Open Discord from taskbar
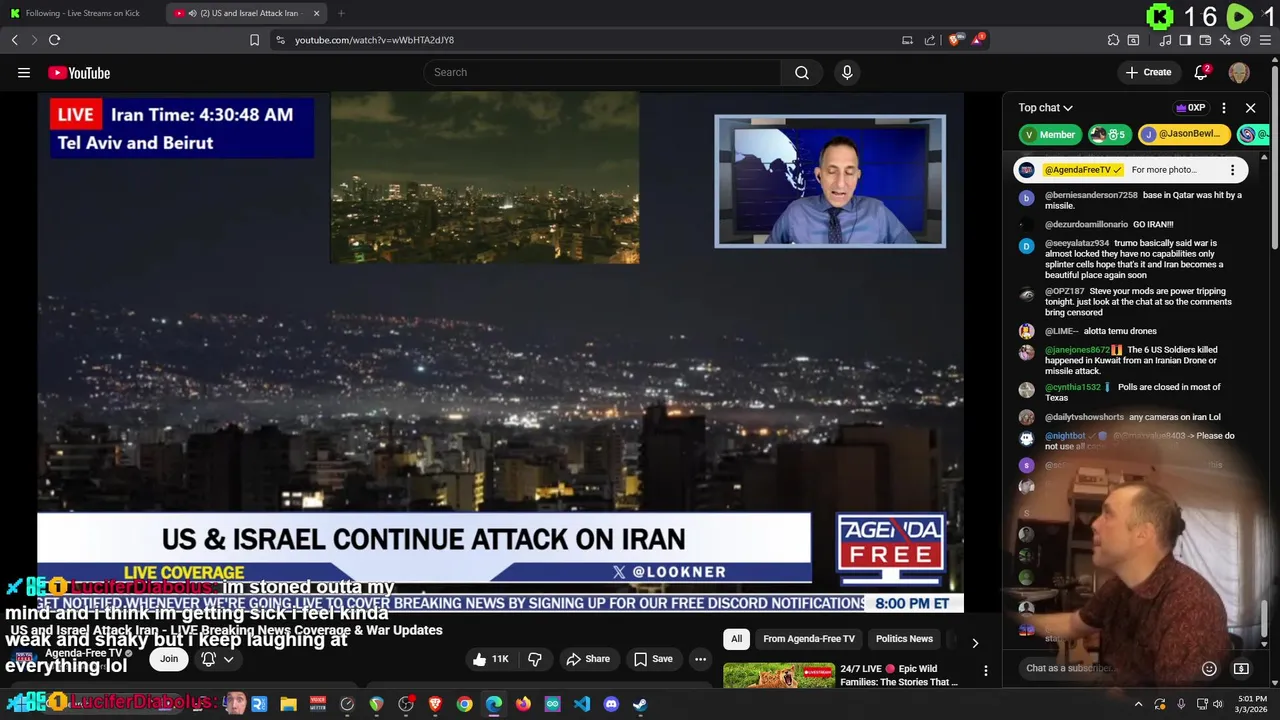The width and height of the screenshot is (1280, 720). 611,704
